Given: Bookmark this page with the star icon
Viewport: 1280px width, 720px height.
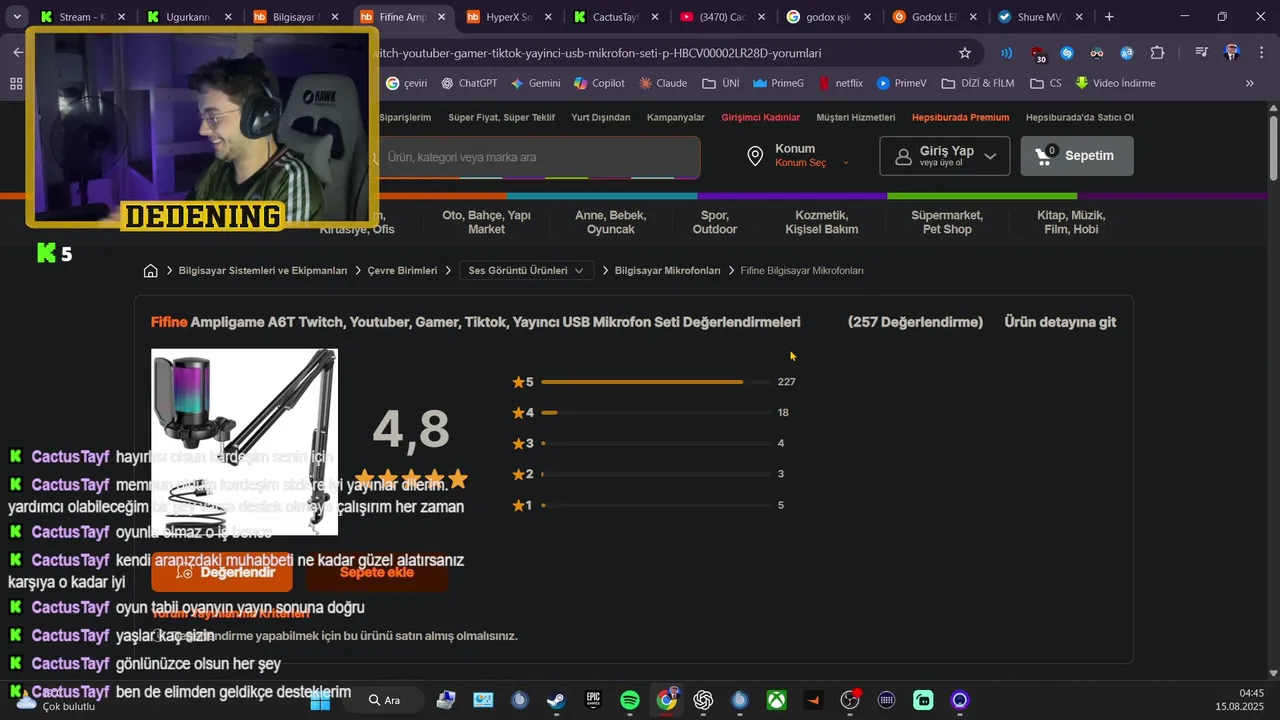Looking at the screenshot, I should click(965, 53).
